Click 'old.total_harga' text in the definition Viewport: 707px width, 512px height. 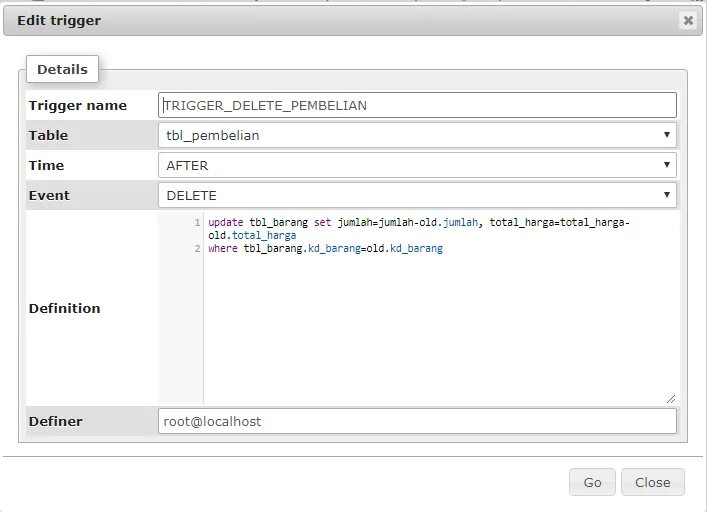(252, 235)
